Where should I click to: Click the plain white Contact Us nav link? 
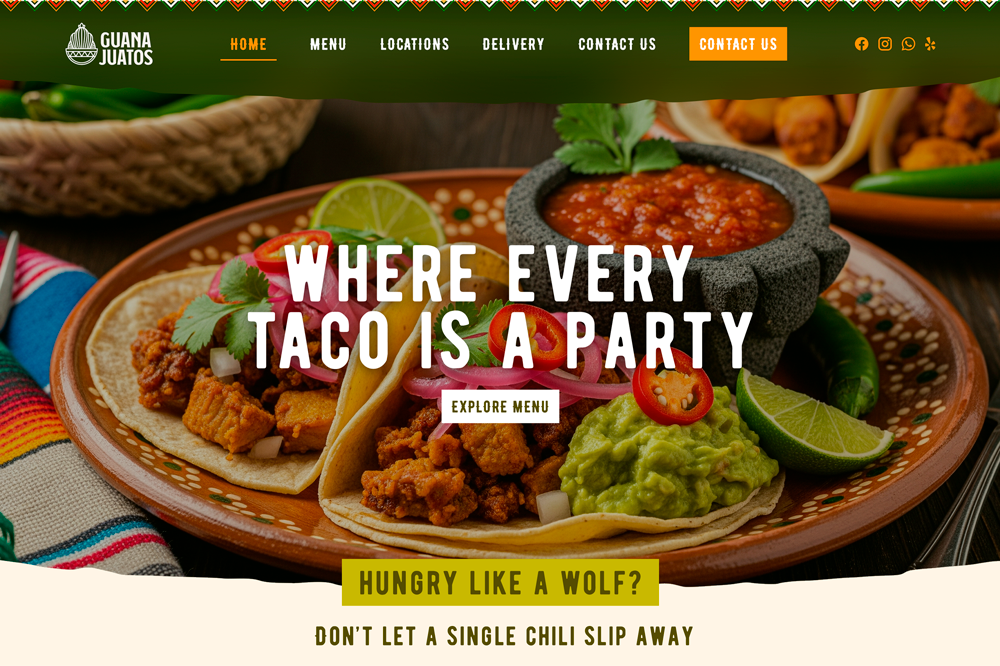click(x=617, y=45)
